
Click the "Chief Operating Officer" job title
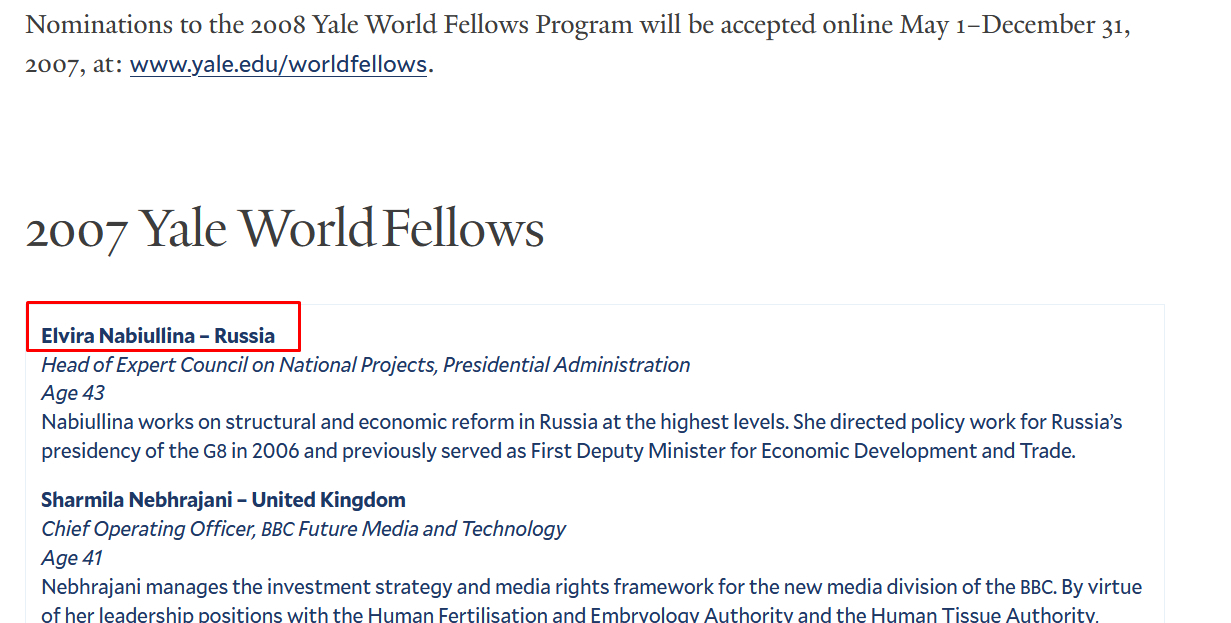coord(147,529)
